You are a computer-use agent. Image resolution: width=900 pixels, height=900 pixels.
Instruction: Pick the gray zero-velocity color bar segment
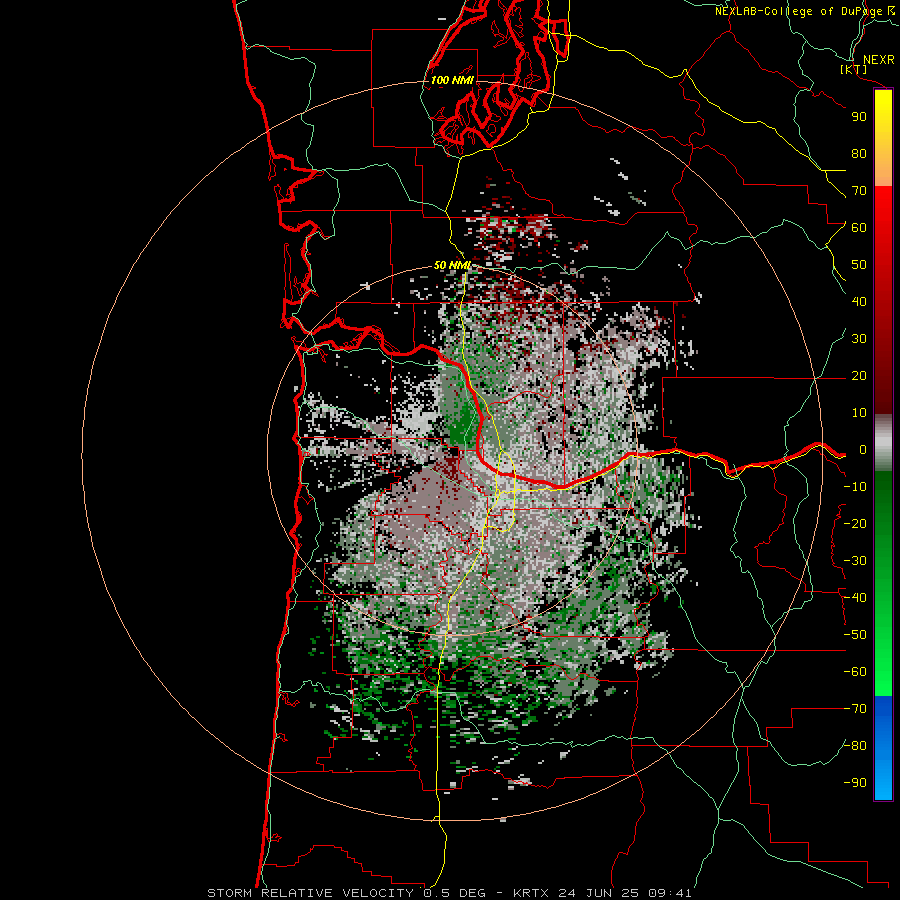tap(883, 442)
